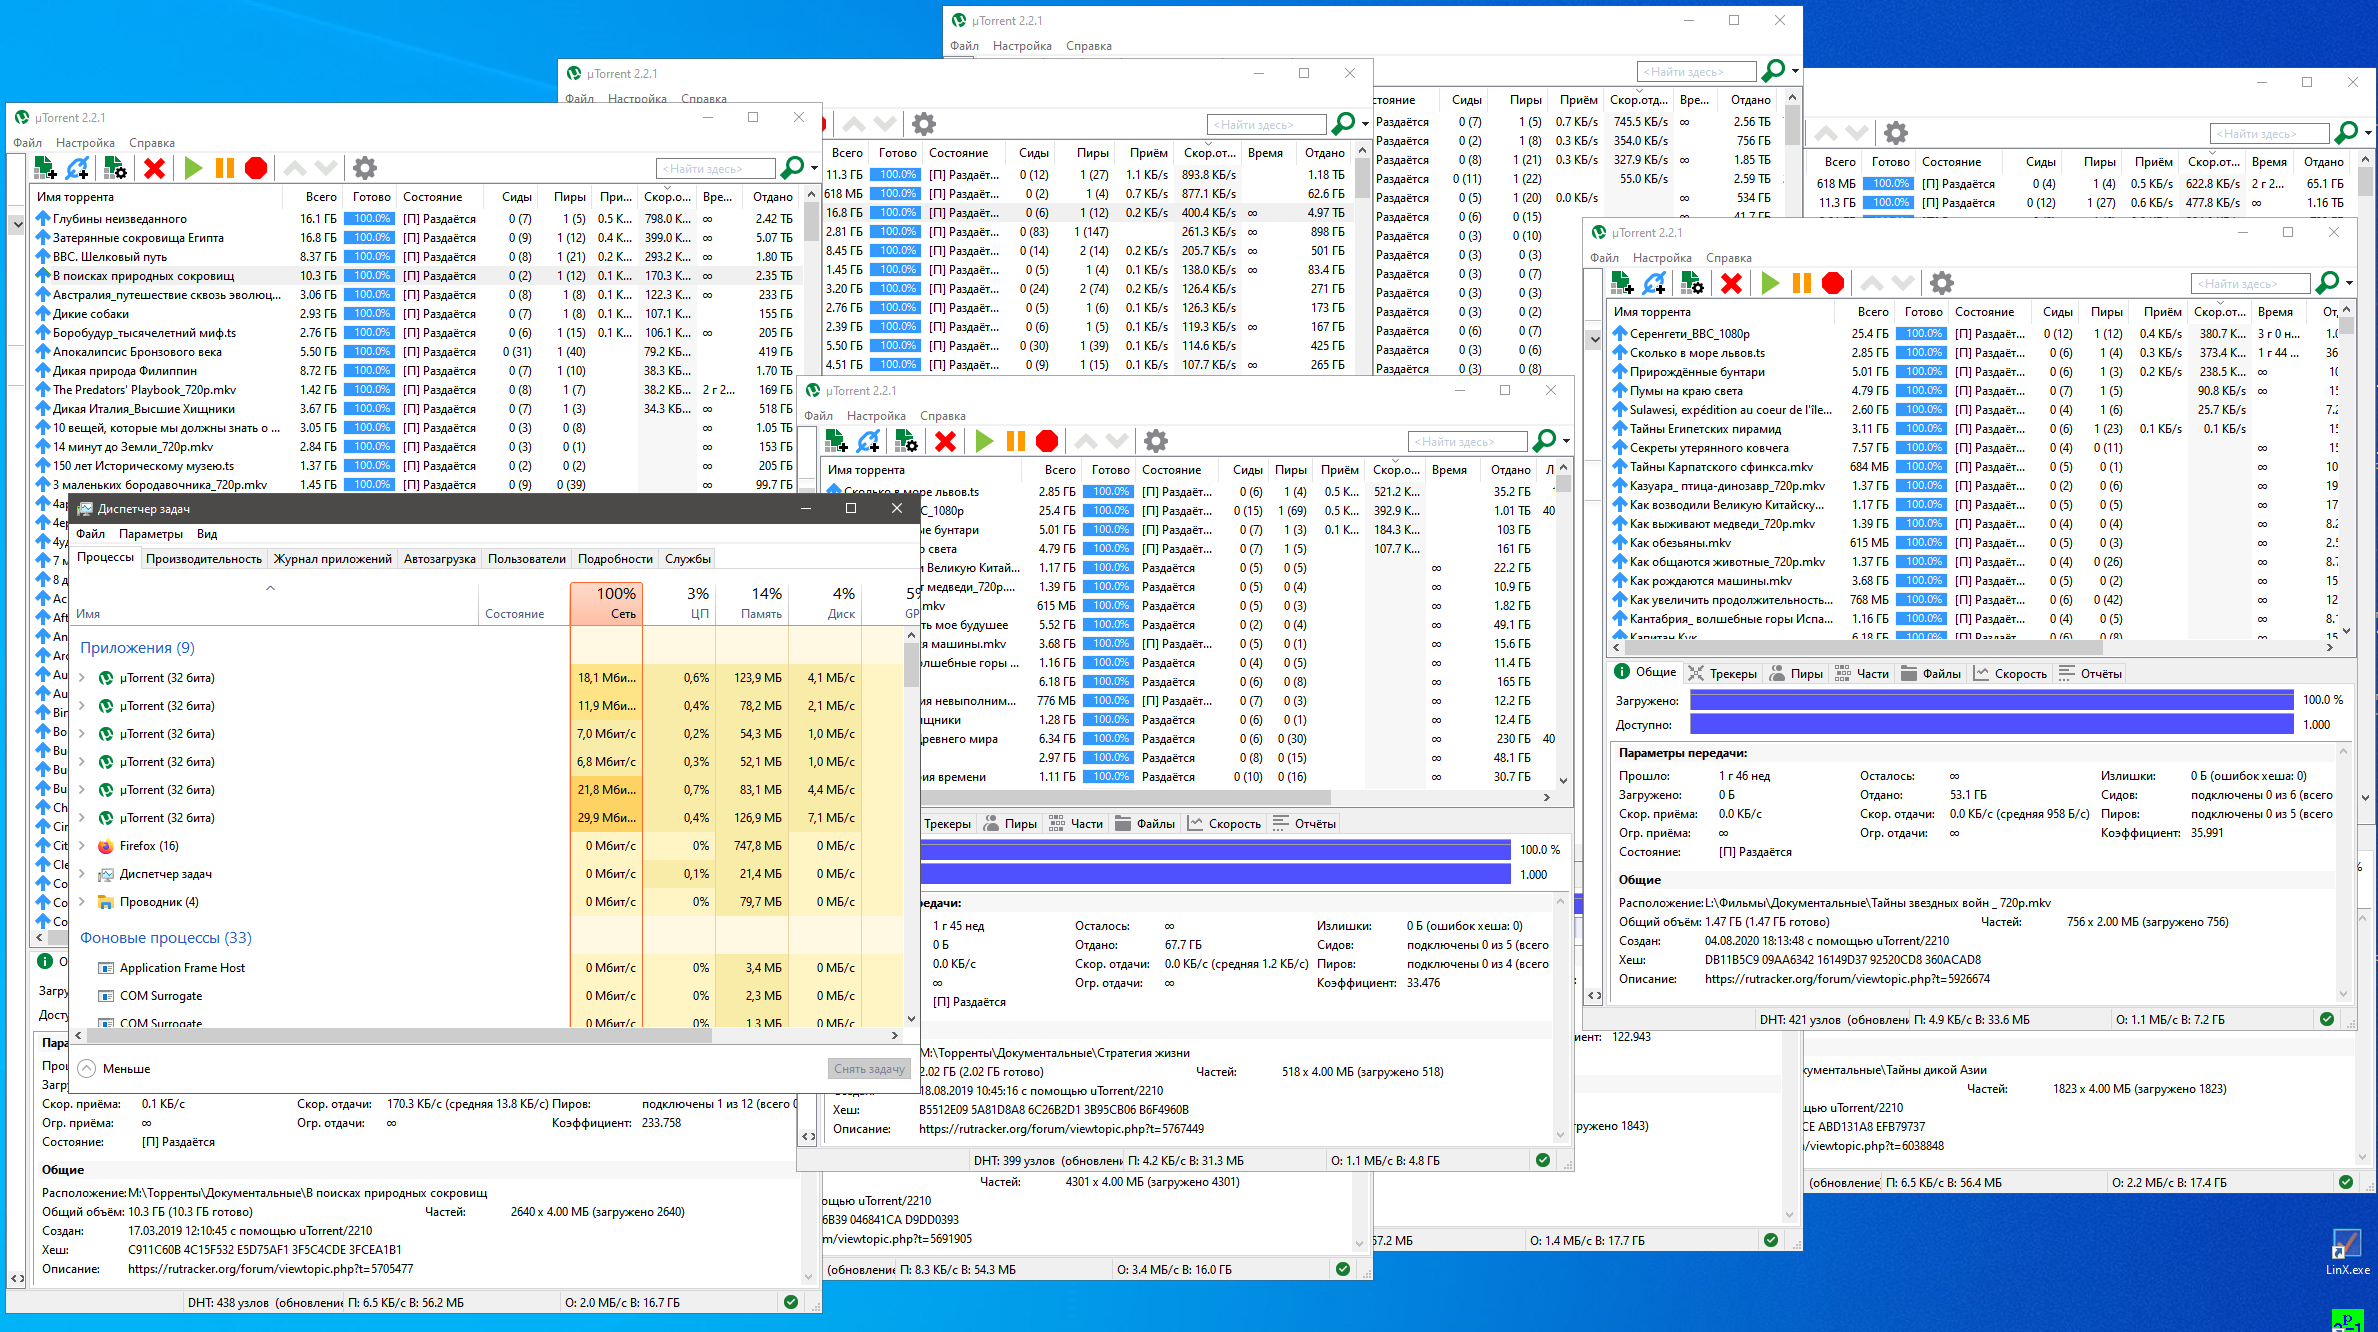Click green magnifier search icon in leftmost µTorrent window
2378x1332 pixels.
(791, 168)
